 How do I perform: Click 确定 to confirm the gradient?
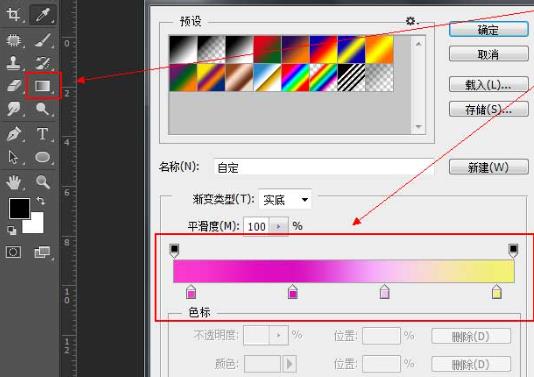[489, 30]
